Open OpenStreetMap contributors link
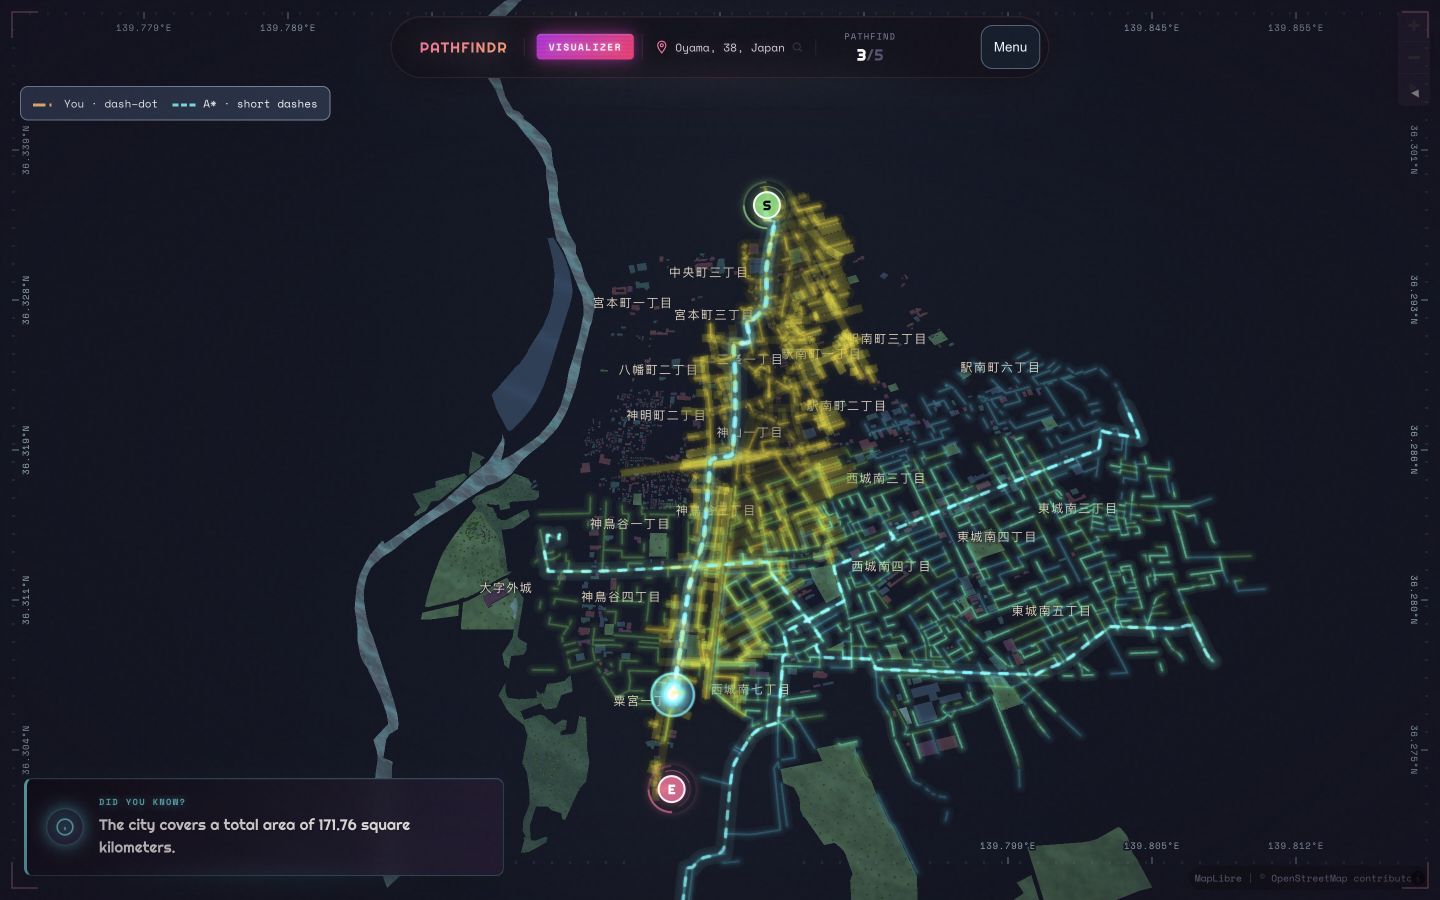The image size is (1440, 900). click(1339, 878)
